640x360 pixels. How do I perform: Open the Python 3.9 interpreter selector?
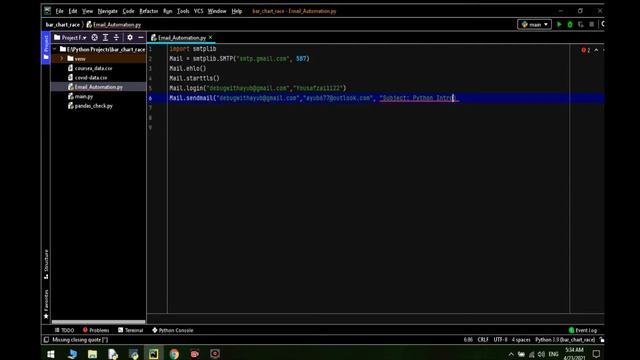[x=565, y=340]
